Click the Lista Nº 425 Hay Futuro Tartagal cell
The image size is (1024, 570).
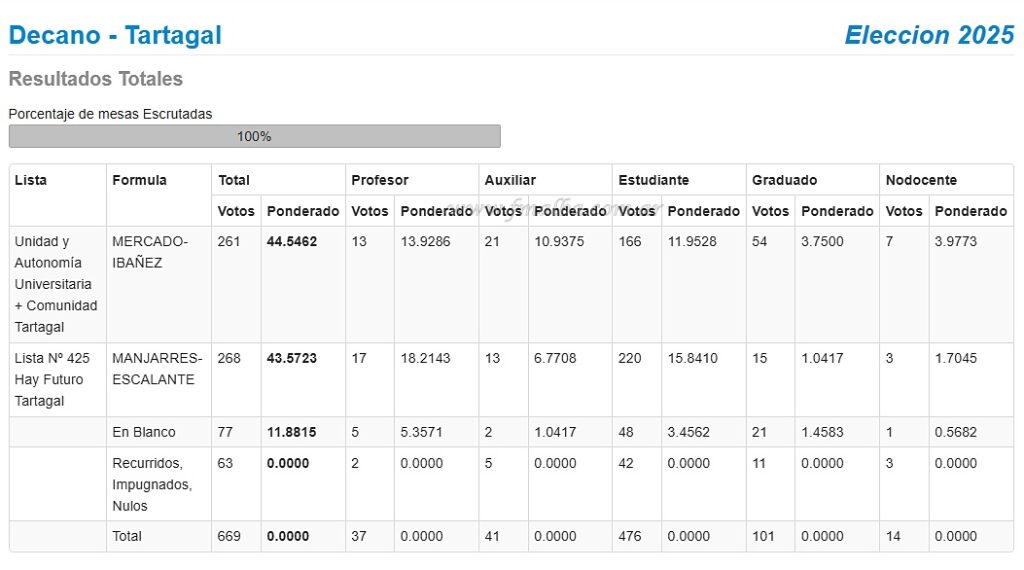coord(52,379)
